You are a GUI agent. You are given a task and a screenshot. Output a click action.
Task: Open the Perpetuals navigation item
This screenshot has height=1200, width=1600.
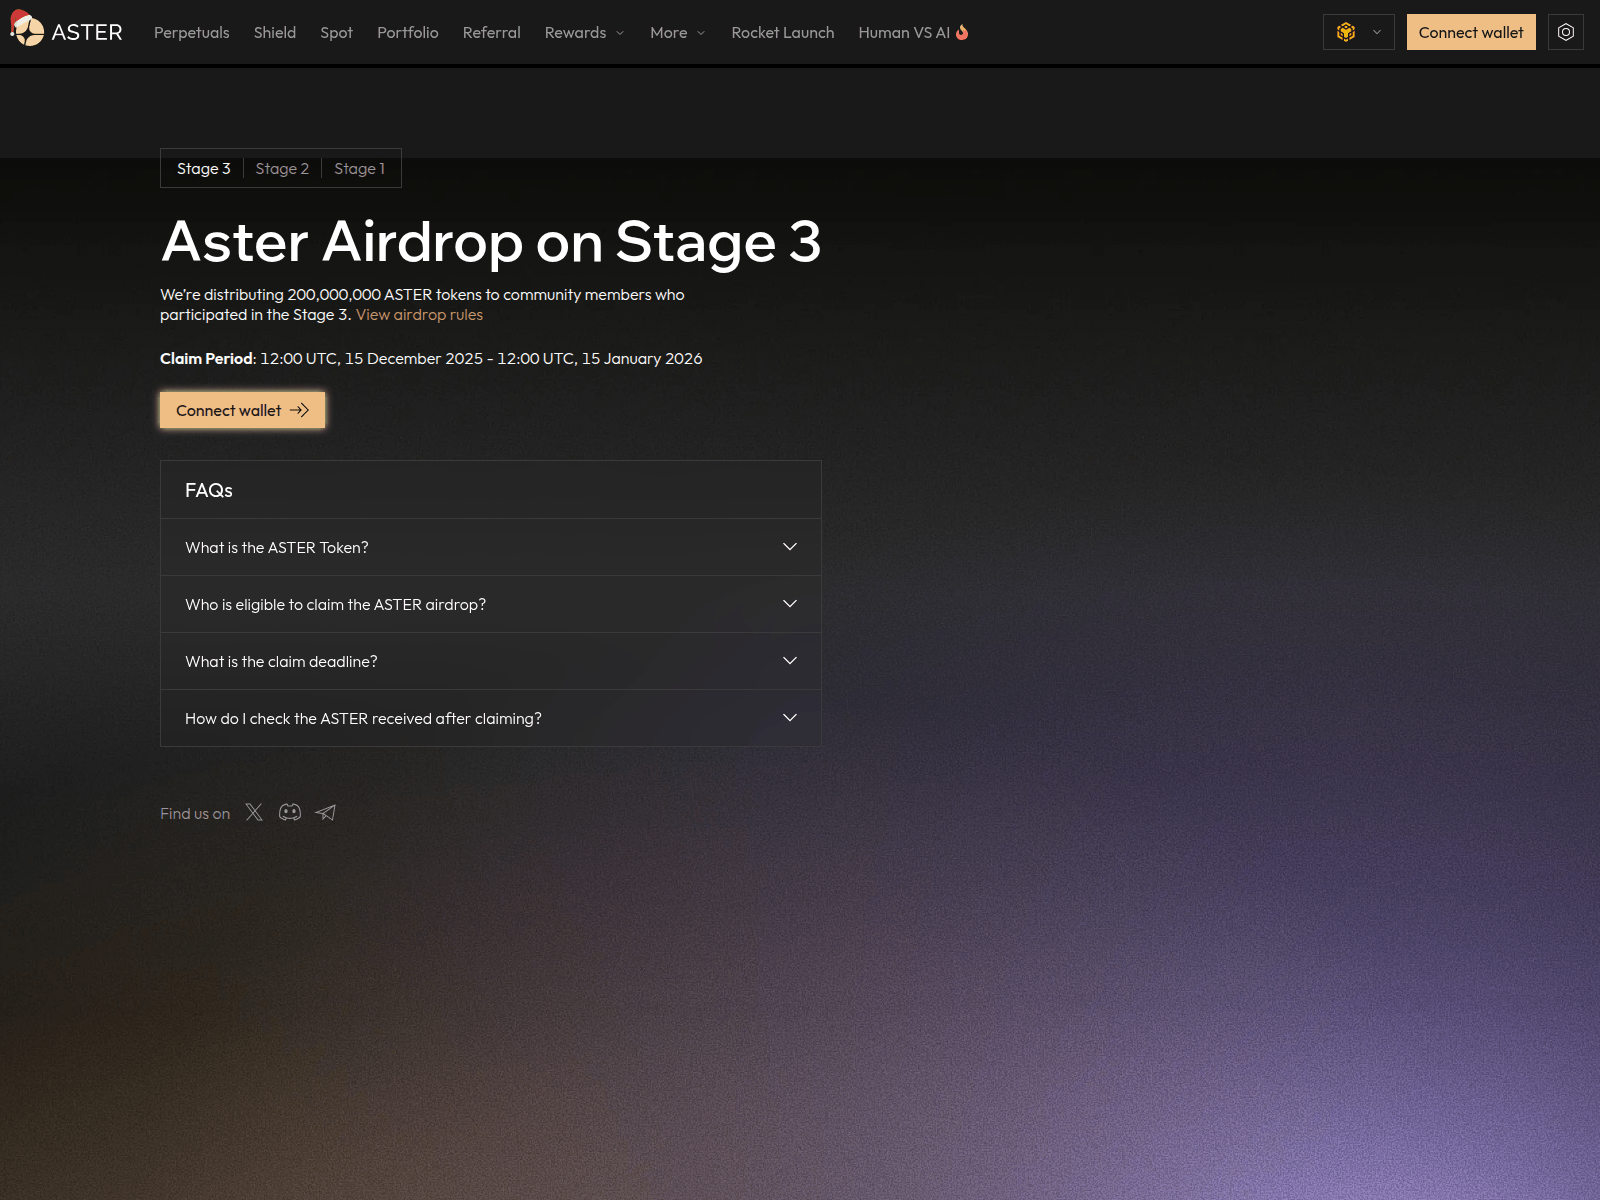pos(191,32)
